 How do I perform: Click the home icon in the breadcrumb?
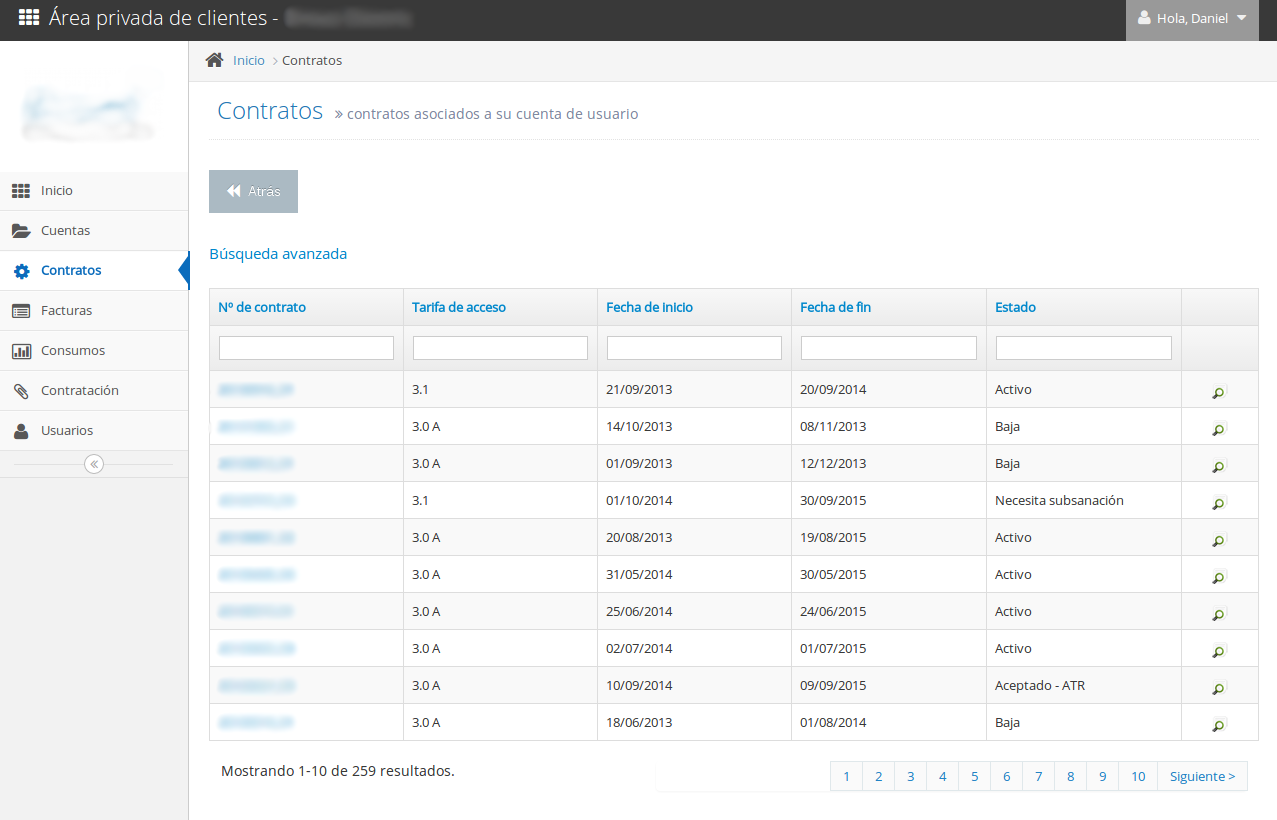pos(213,60)
